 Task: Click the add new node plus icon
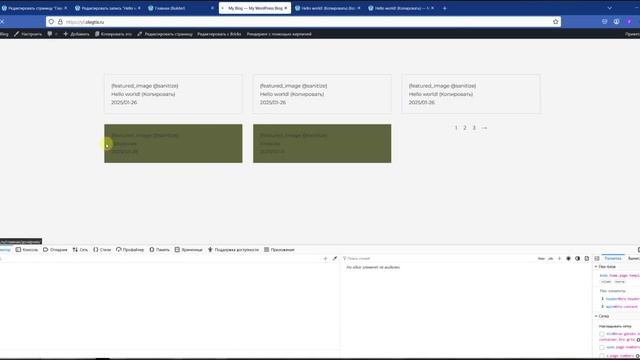[325, 258]
